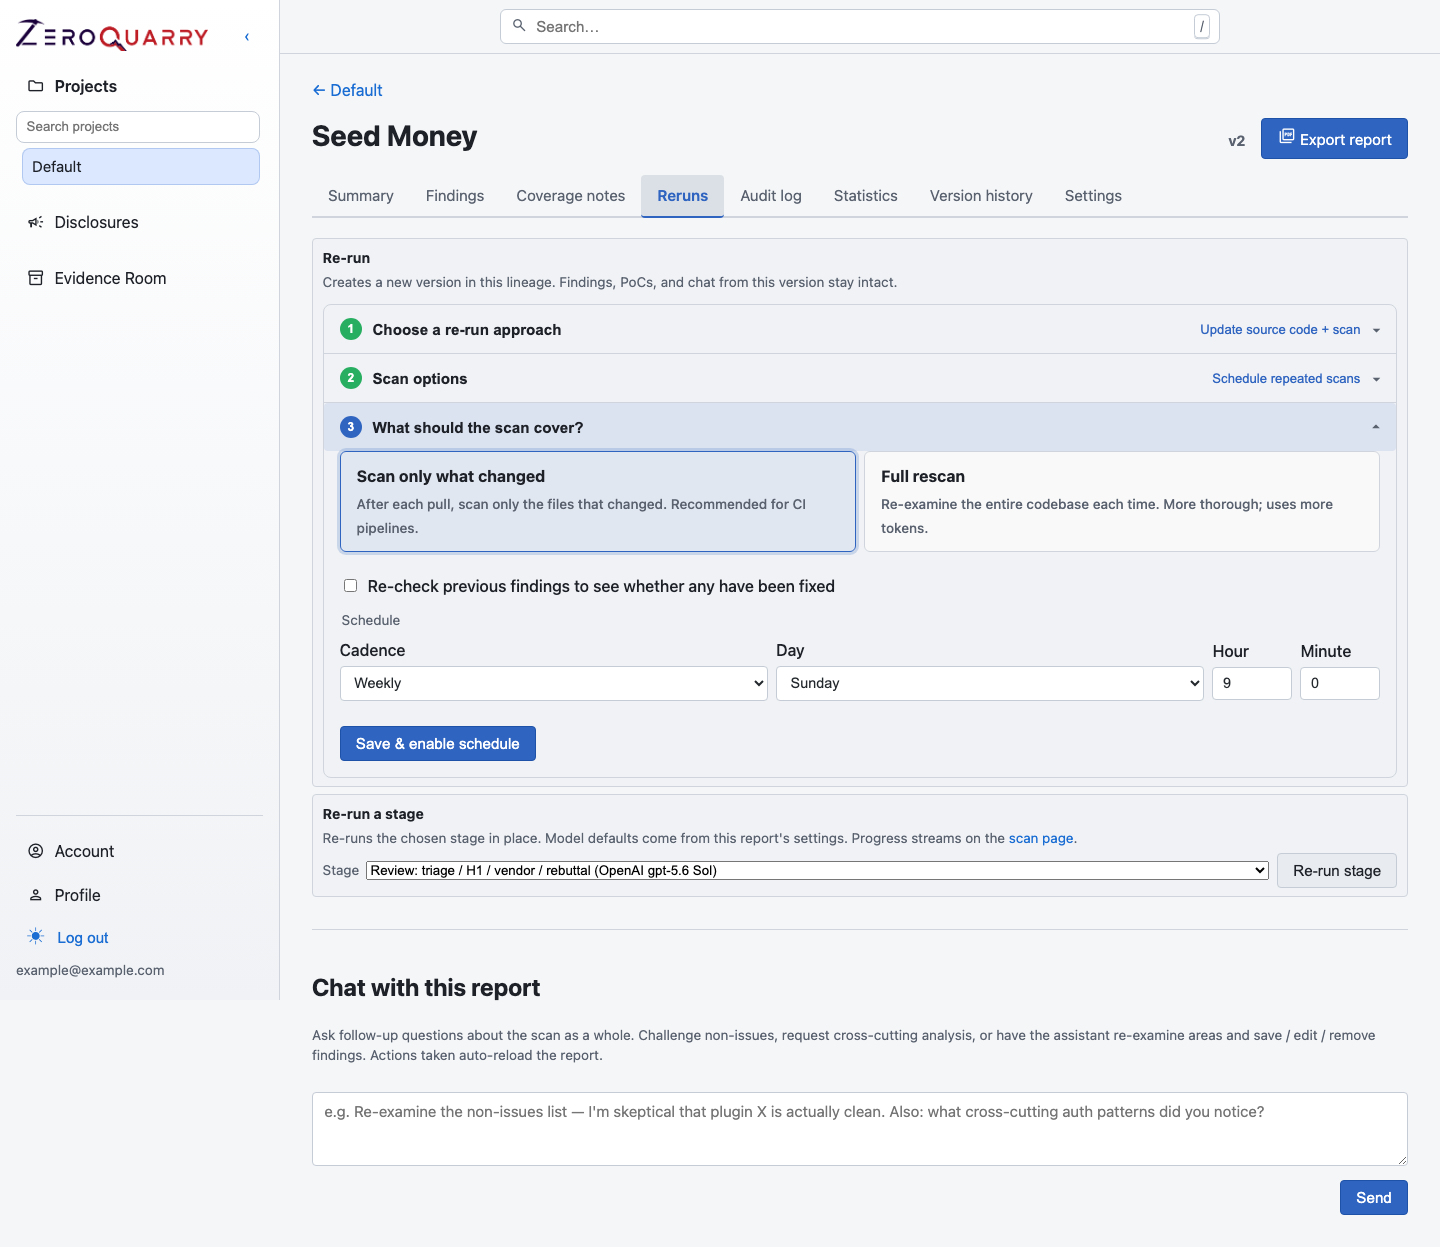Switch to the Findings tab
Image resolution: width=1440 pixels, height=1247 pixels.
(455, 196)
